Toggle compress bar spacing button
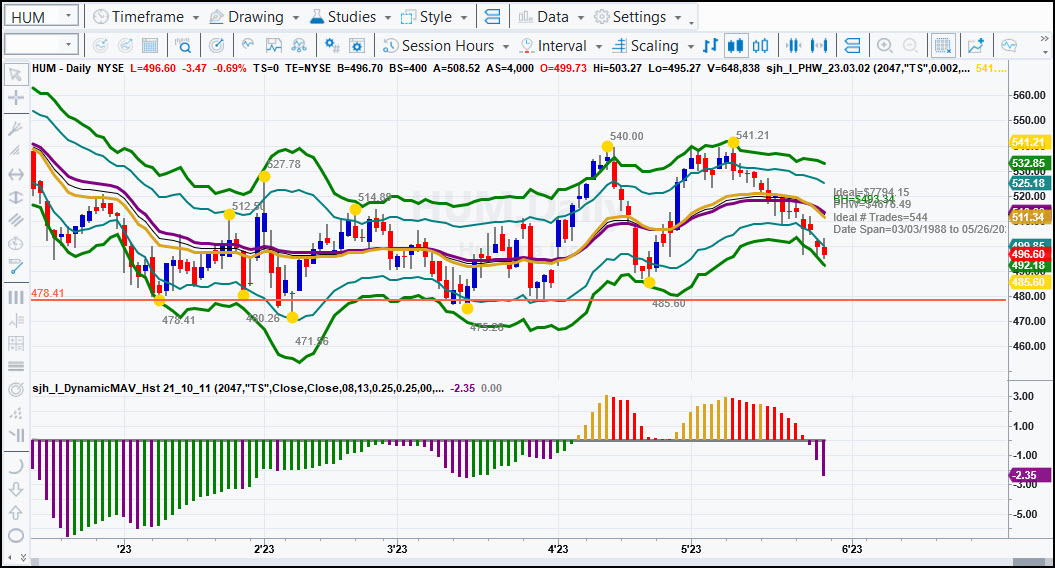1055x568 pixels. 793,46
